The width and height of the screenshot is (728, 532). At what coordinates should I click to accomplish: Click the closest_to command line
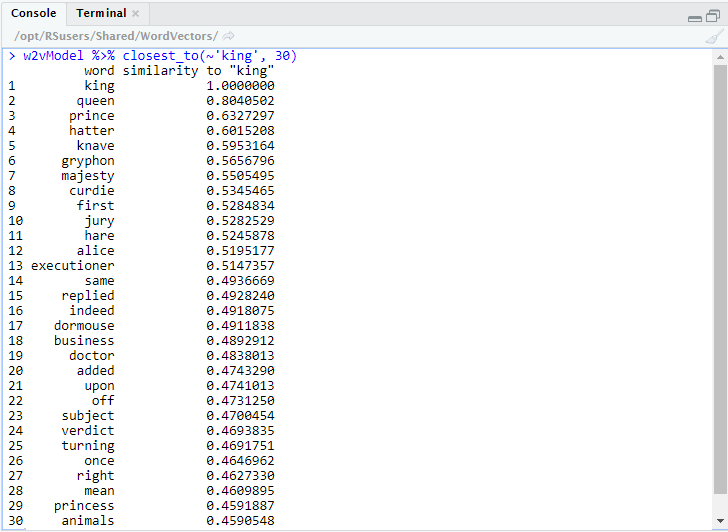pyautogui.click(x=160, y=56)
